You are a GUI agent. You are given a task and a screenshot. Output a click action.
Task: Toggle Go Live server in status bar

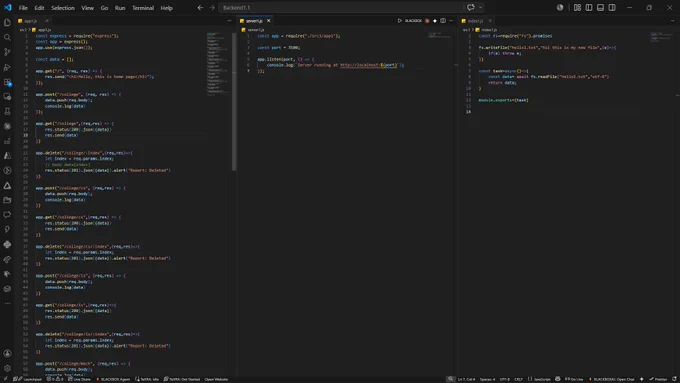(x=574, y=379)
